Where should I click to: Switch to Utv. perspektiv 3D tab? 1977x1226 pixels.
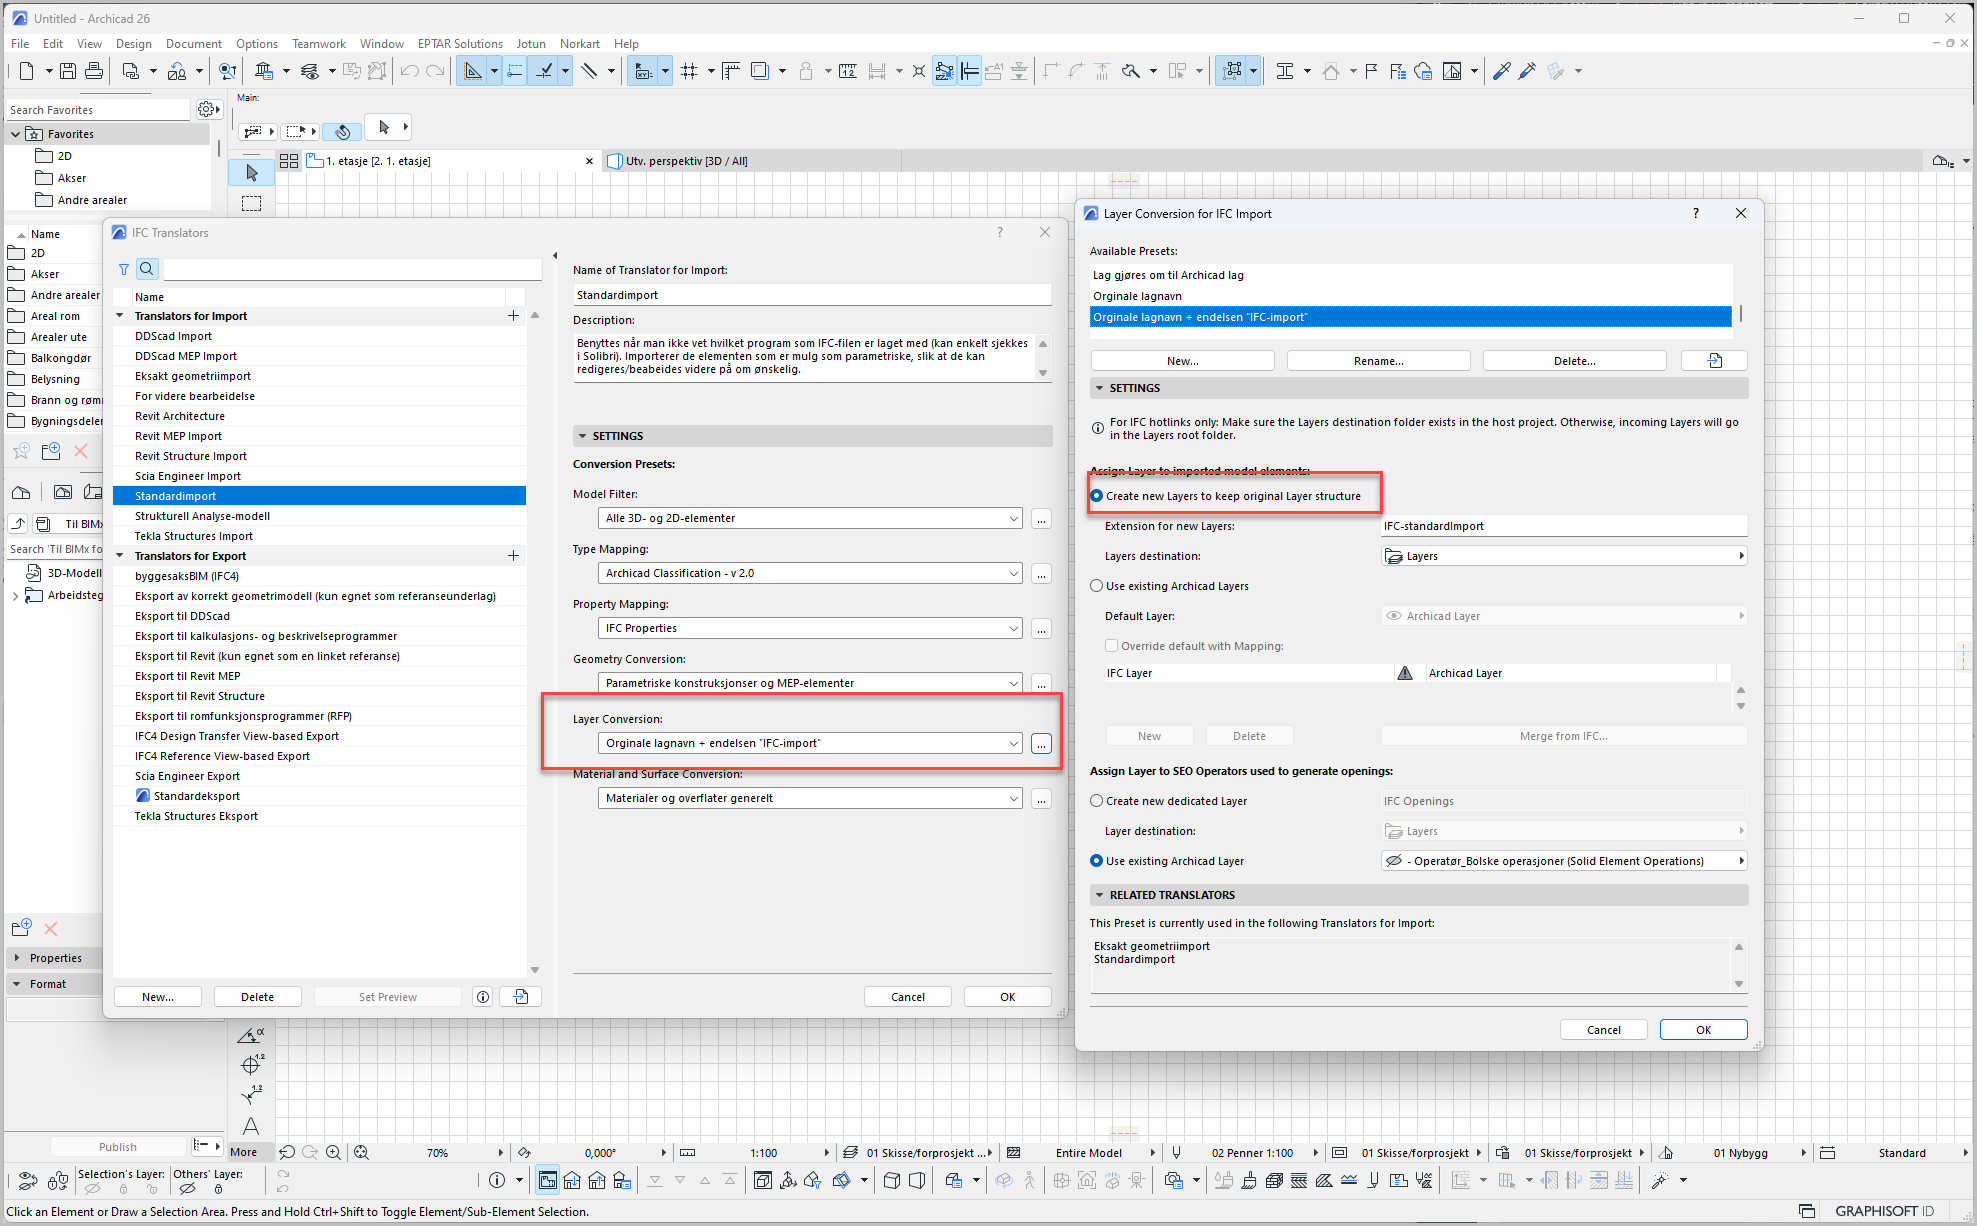click(x=686, y=161)
